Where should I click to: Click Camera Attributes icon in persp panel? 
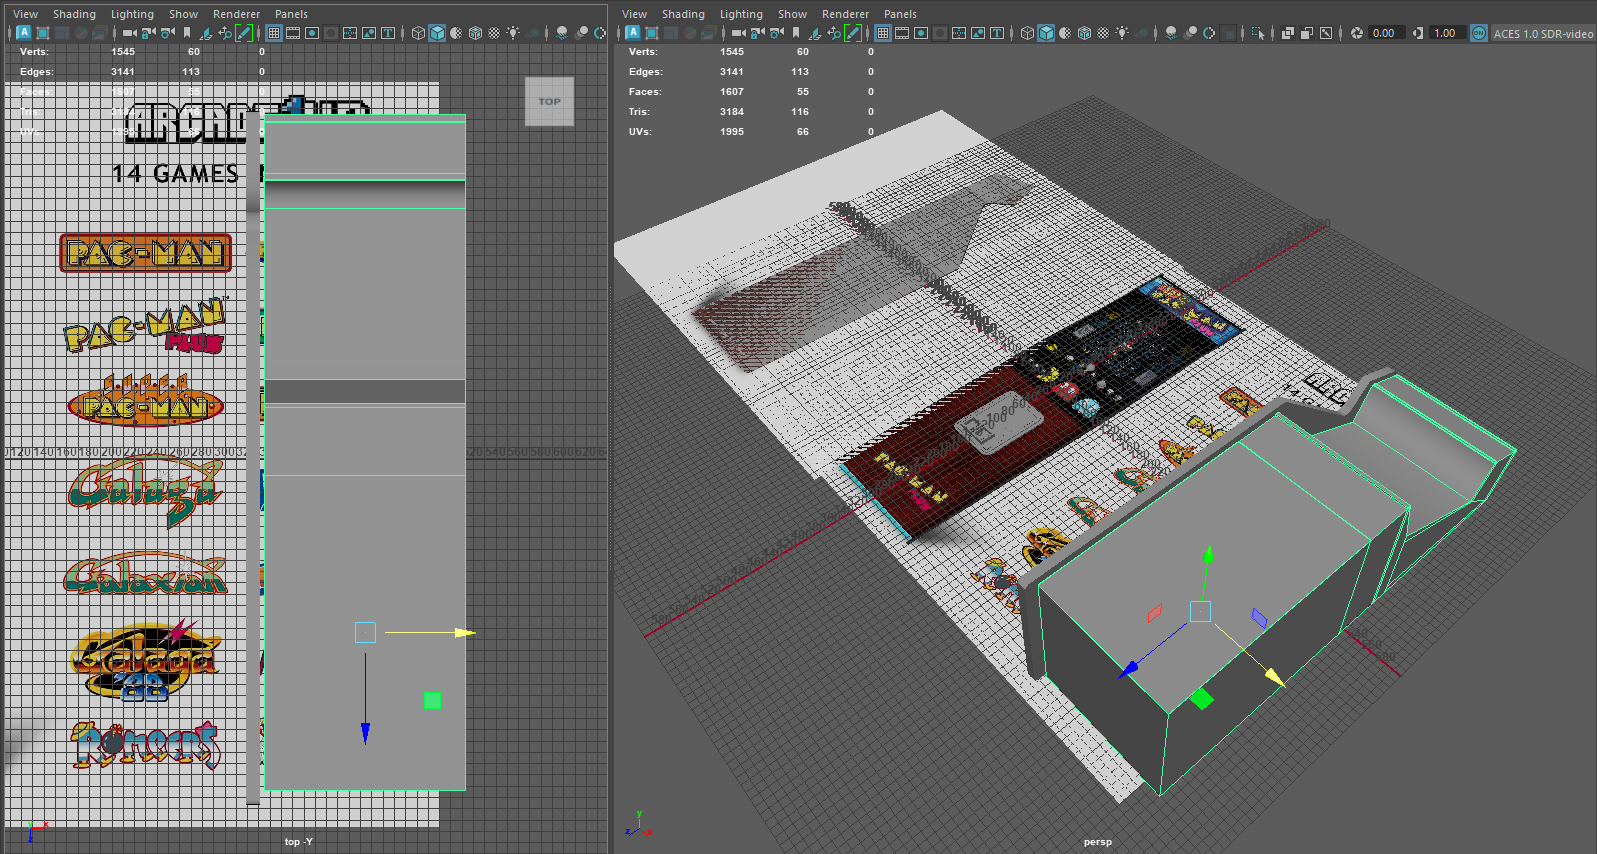coord(776,33)
